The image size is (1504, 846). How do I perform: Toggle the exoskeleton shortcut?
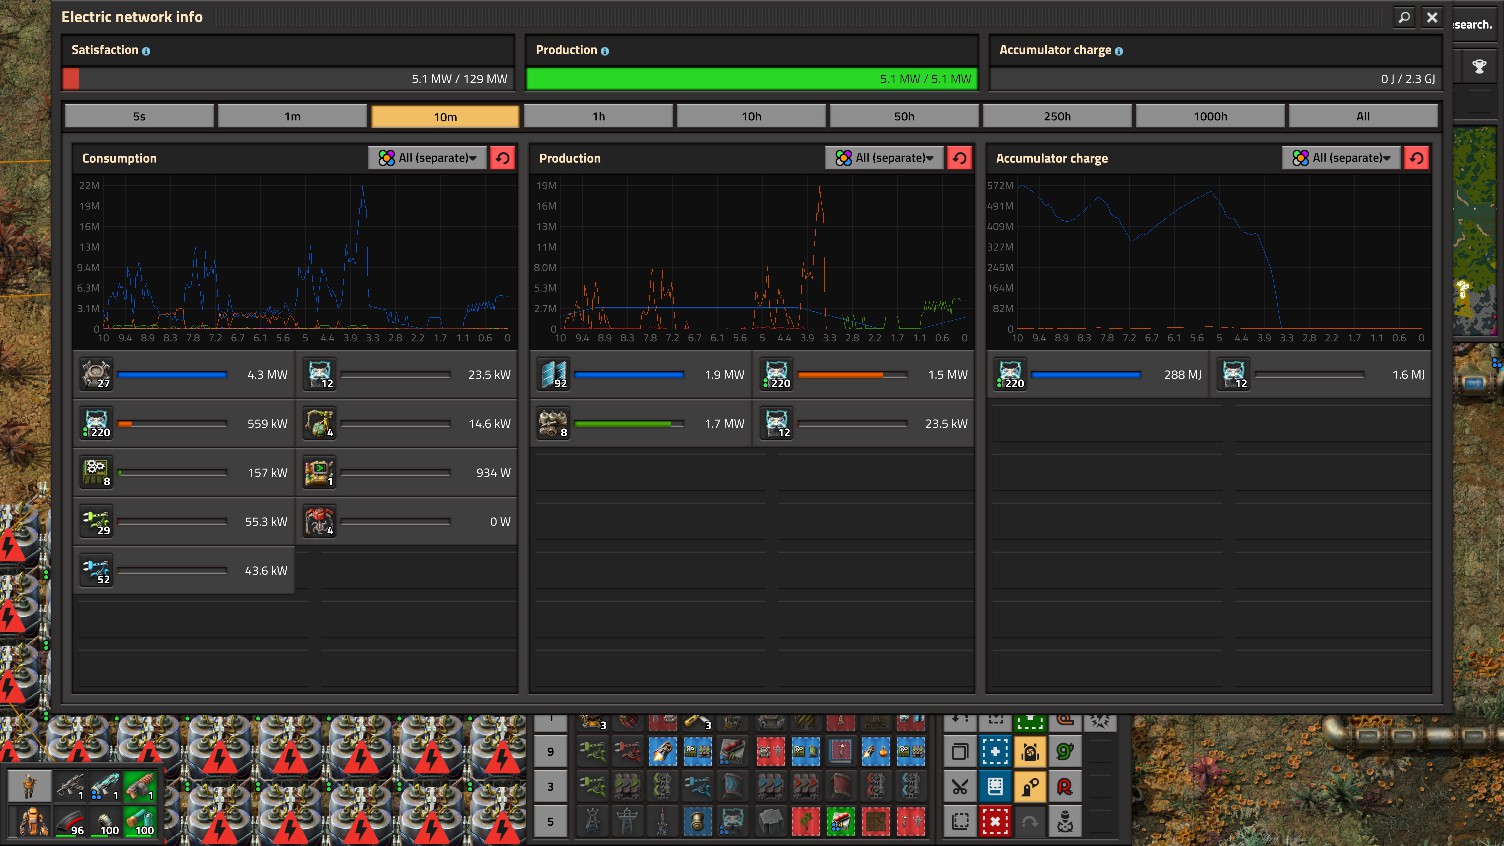[x=1030, y=787]
